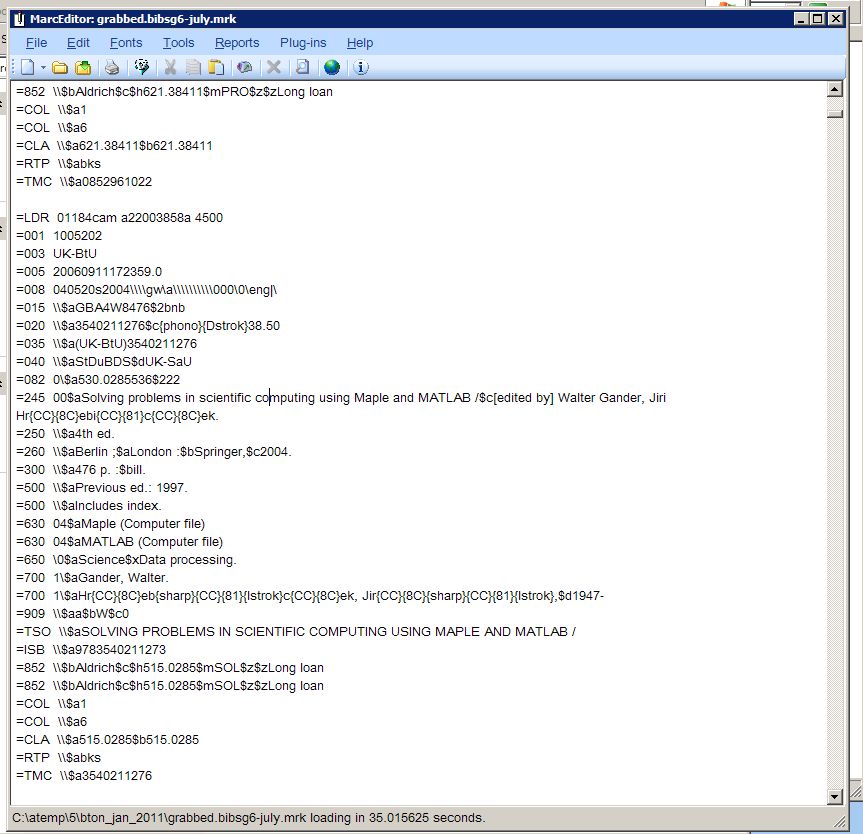Viewport: 863px width, 834px height.
Task: Save the file using the green-arrow folder icon
Action: click(x=83, y=68)
